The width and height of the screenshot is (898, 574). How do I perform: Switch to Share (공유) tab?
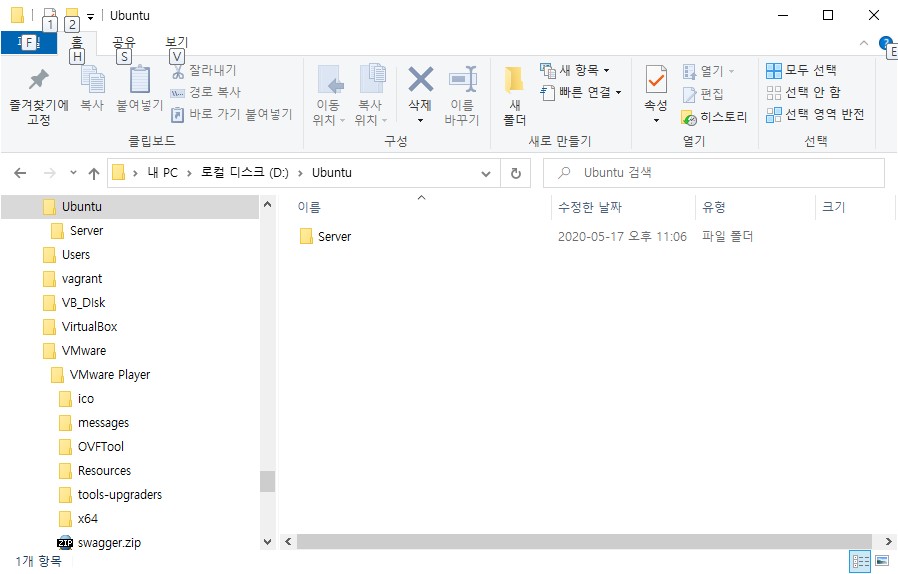124,42
